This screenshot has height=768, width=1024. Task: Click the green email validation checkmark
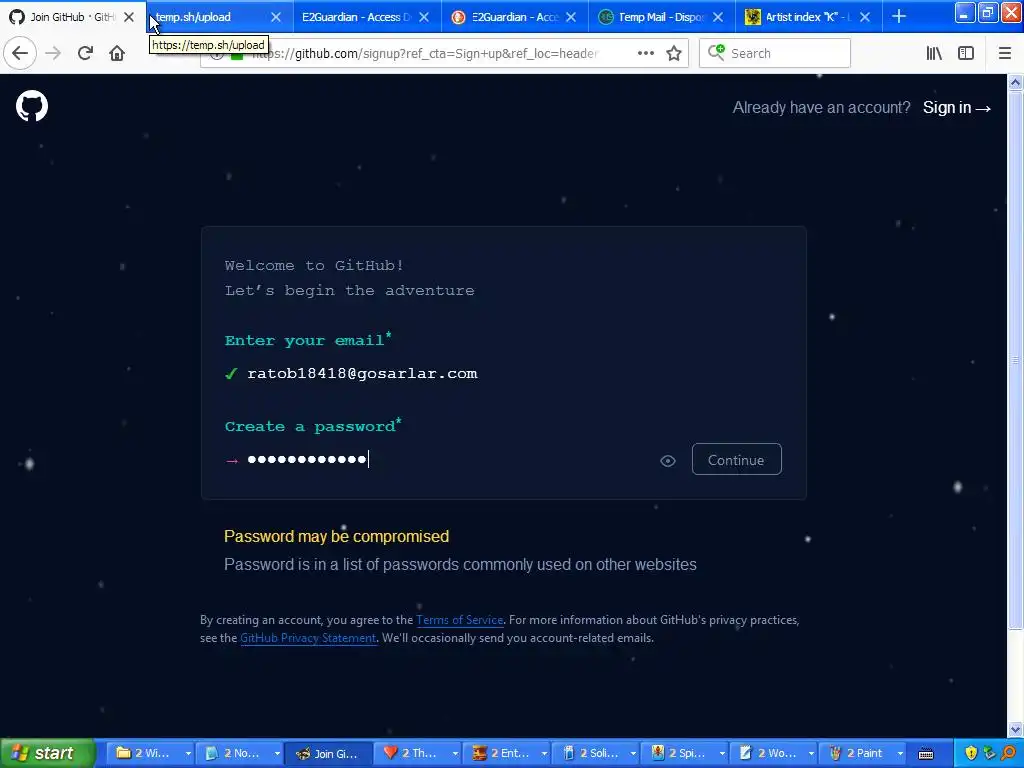(231, 374)
